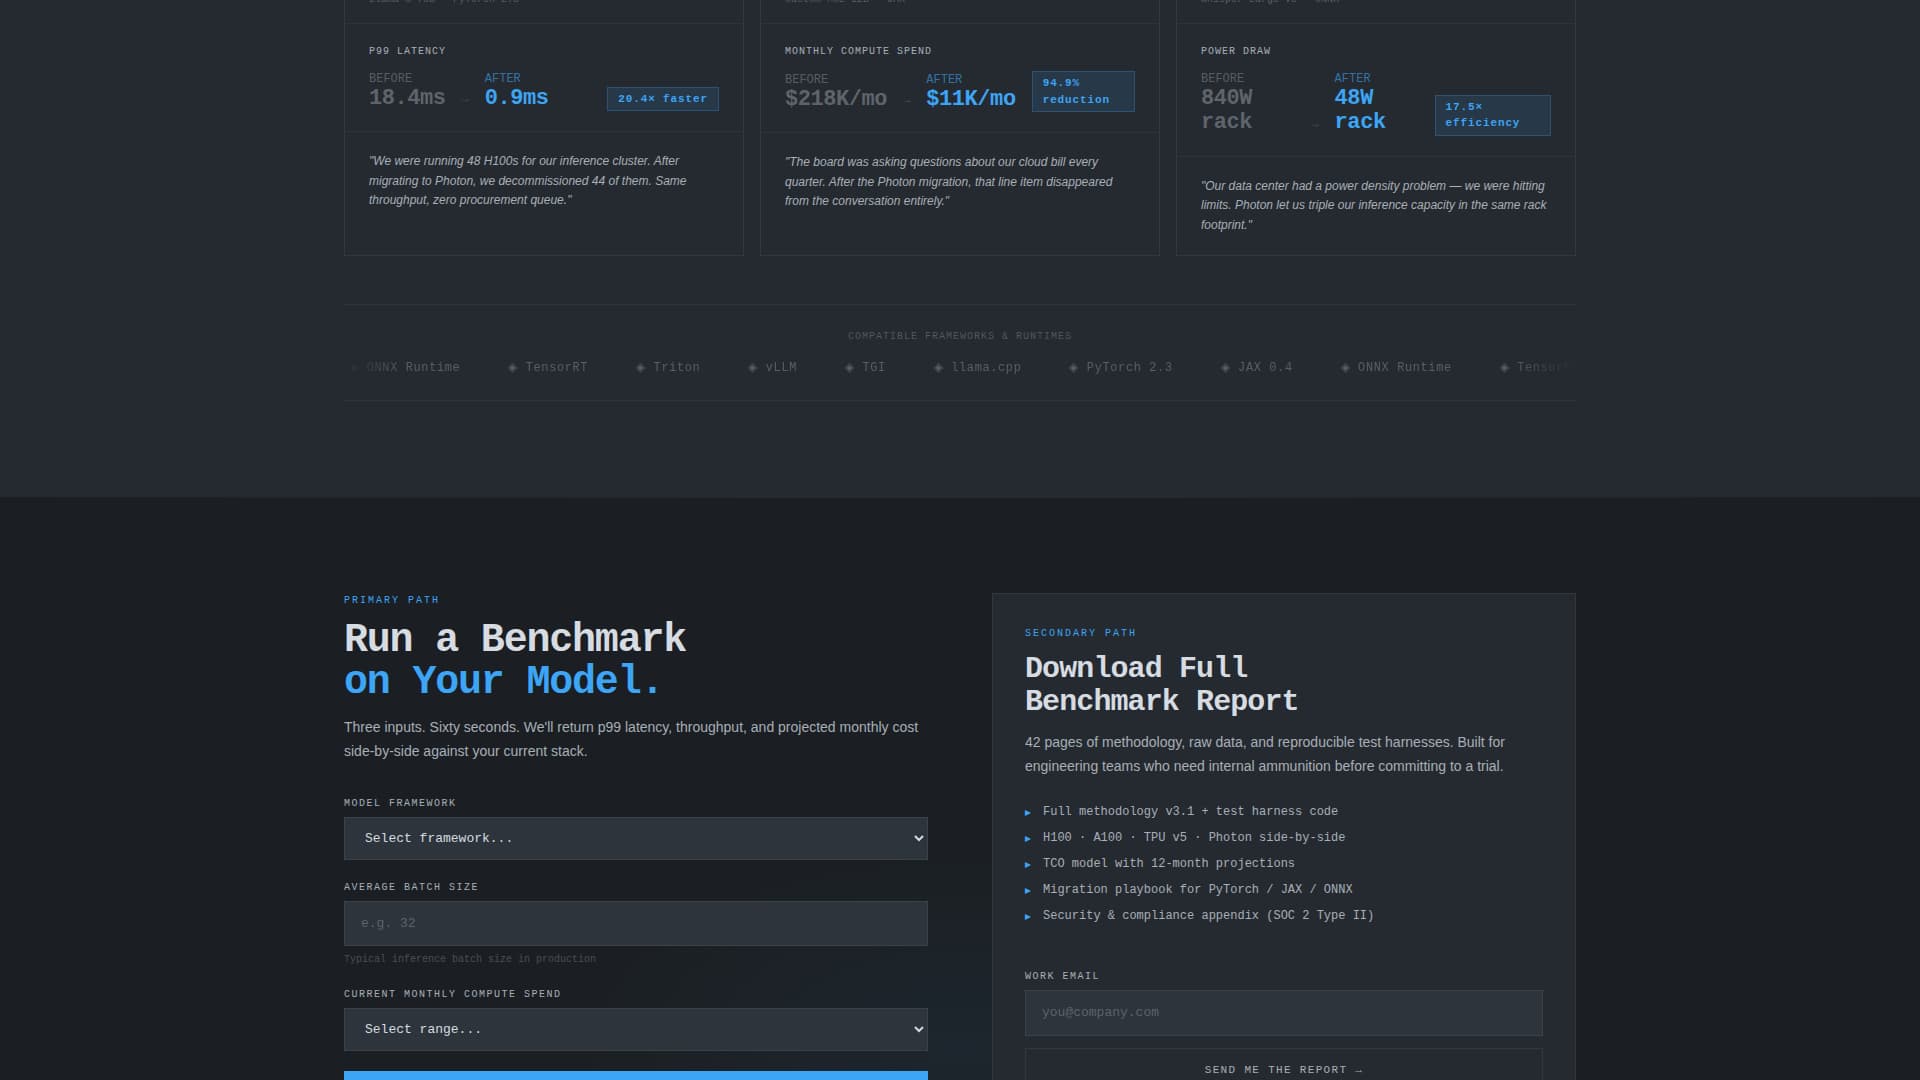The image size is (1920, 1080).
Task: Click the blue benchmark submit button
Action: (635, 1075)
